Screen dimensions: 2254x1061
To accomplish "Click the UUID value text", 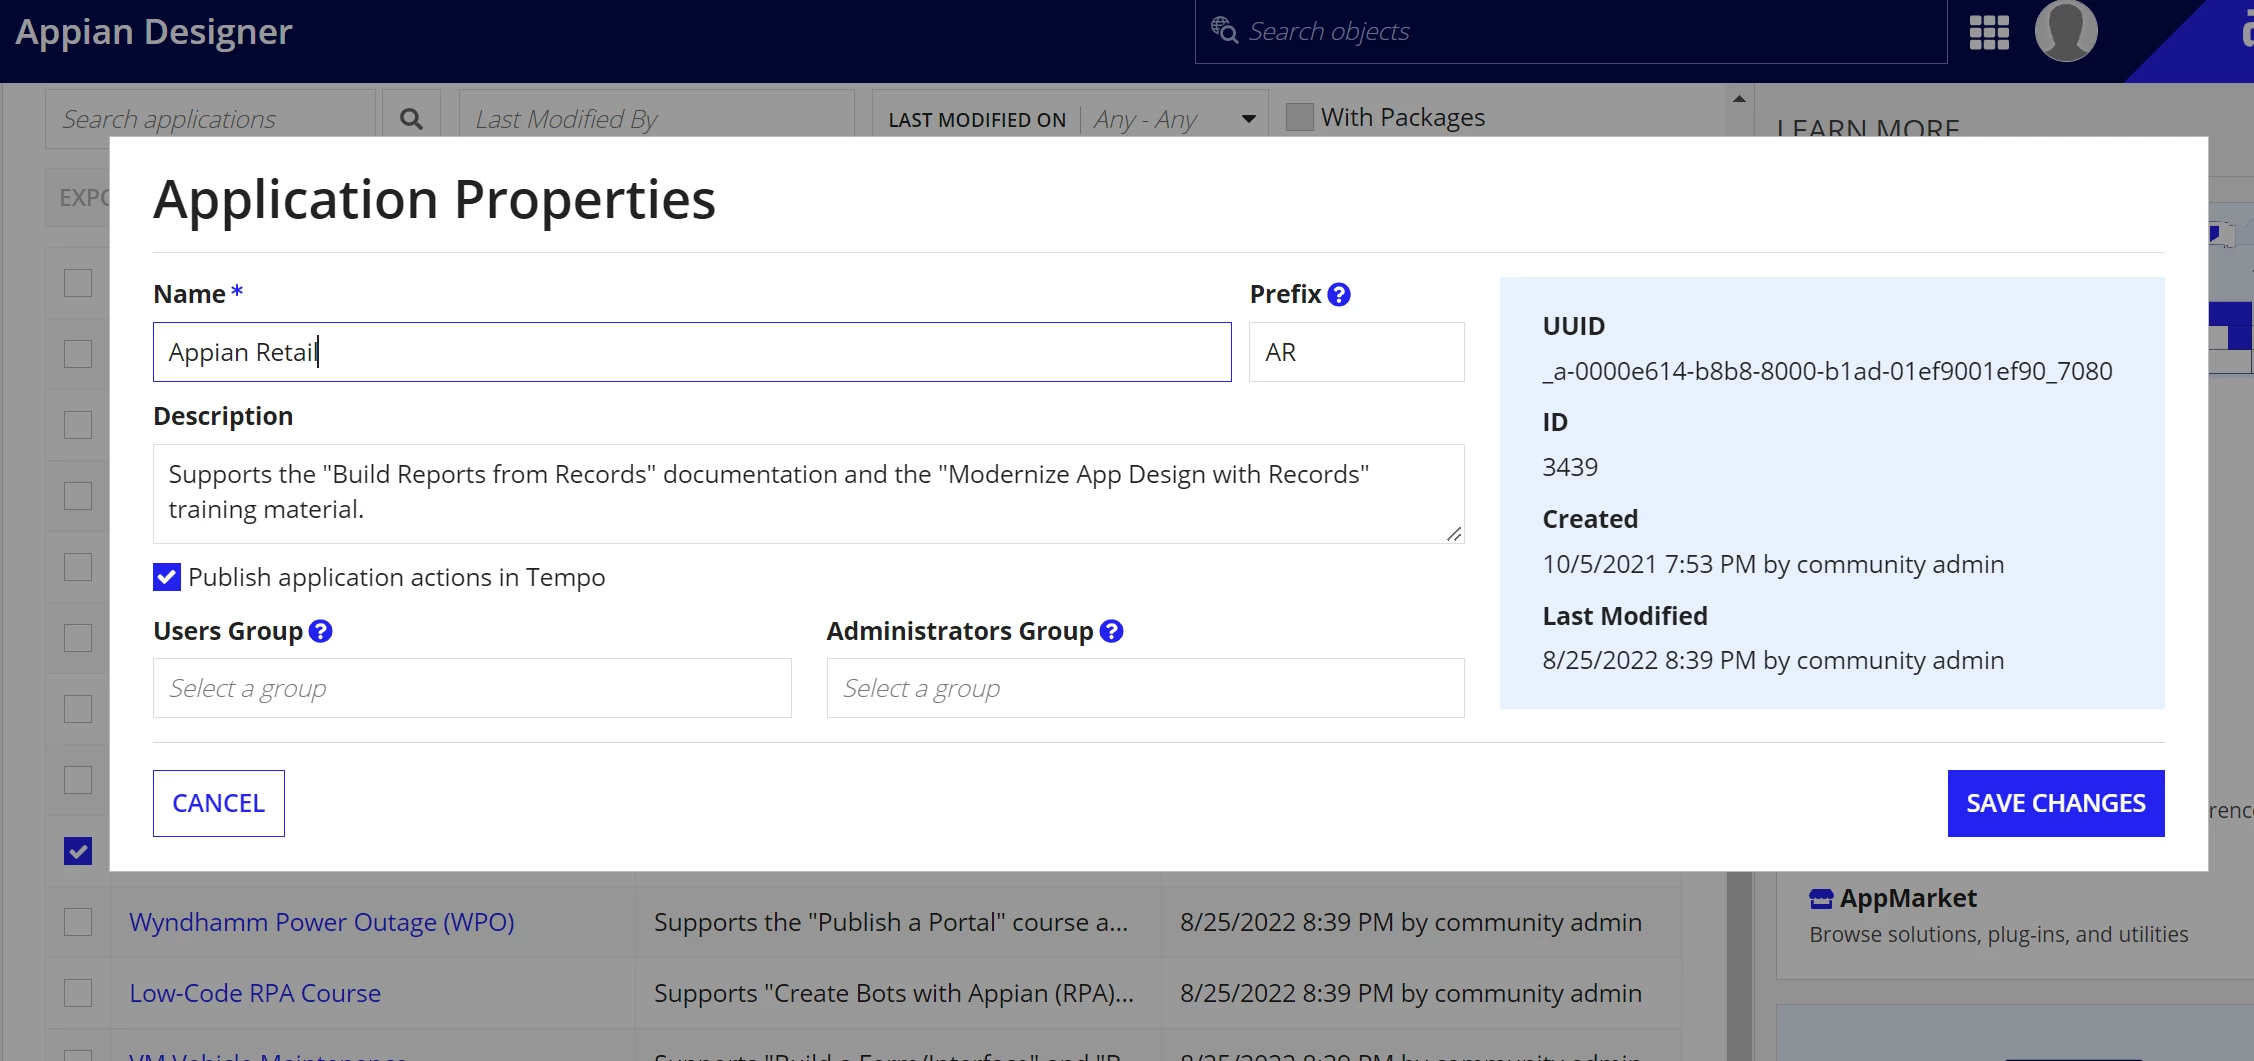I will tap(1828, 371).
